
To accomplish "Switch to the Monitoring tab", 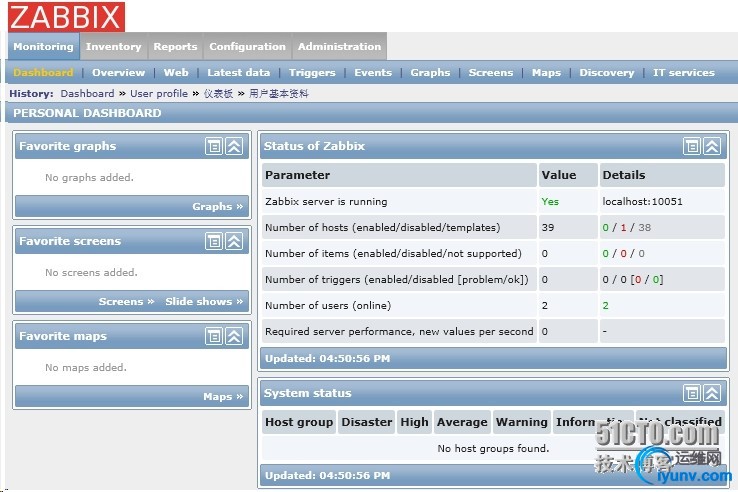I will click(43, 47).
